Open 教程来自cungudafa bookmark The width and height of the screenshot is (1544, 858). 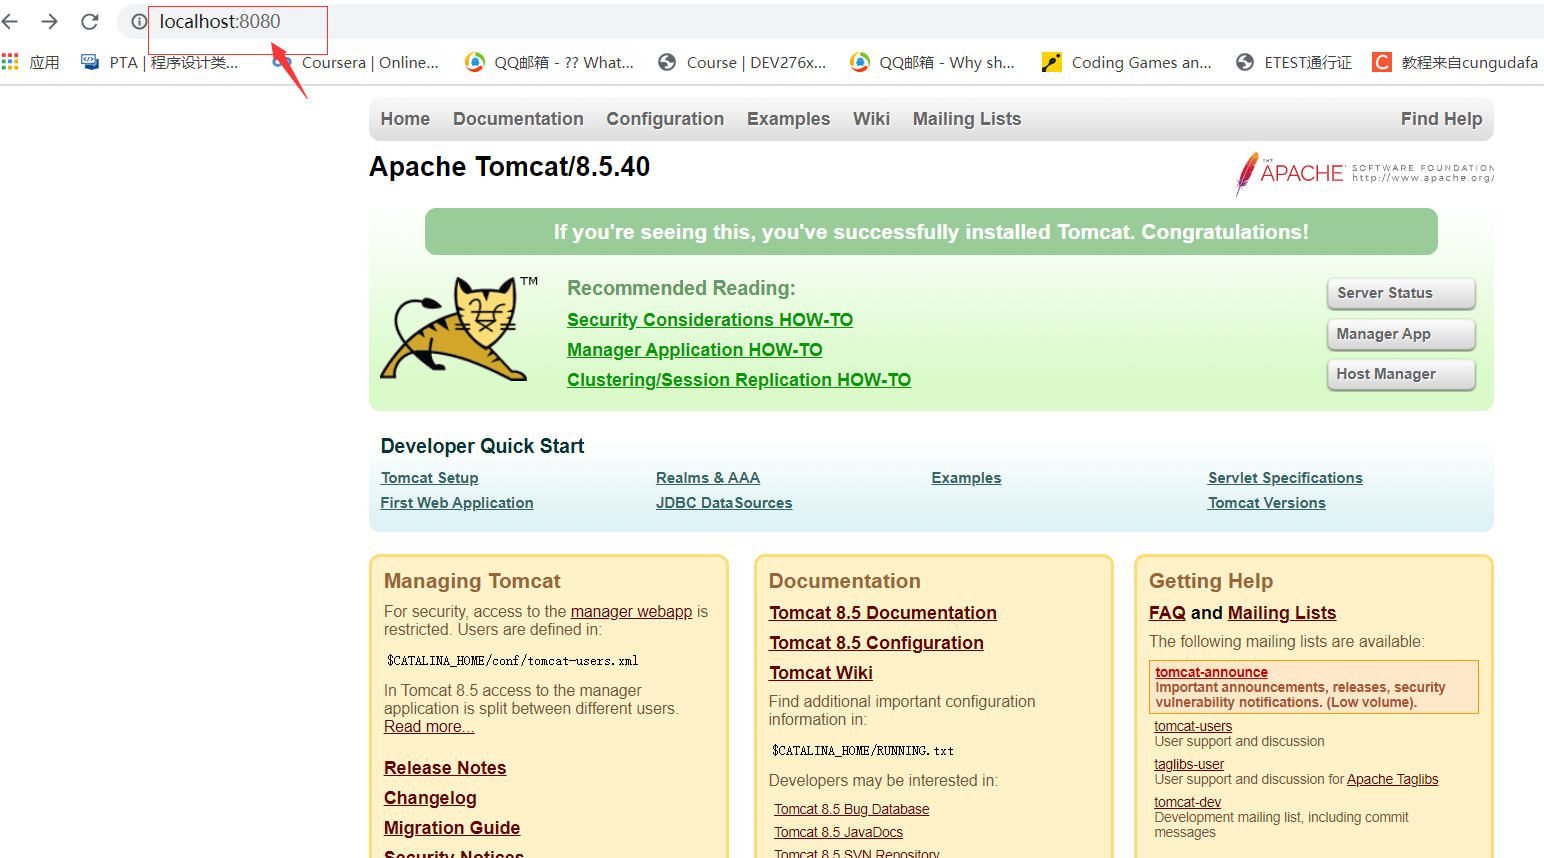[x=1455, y=62]
